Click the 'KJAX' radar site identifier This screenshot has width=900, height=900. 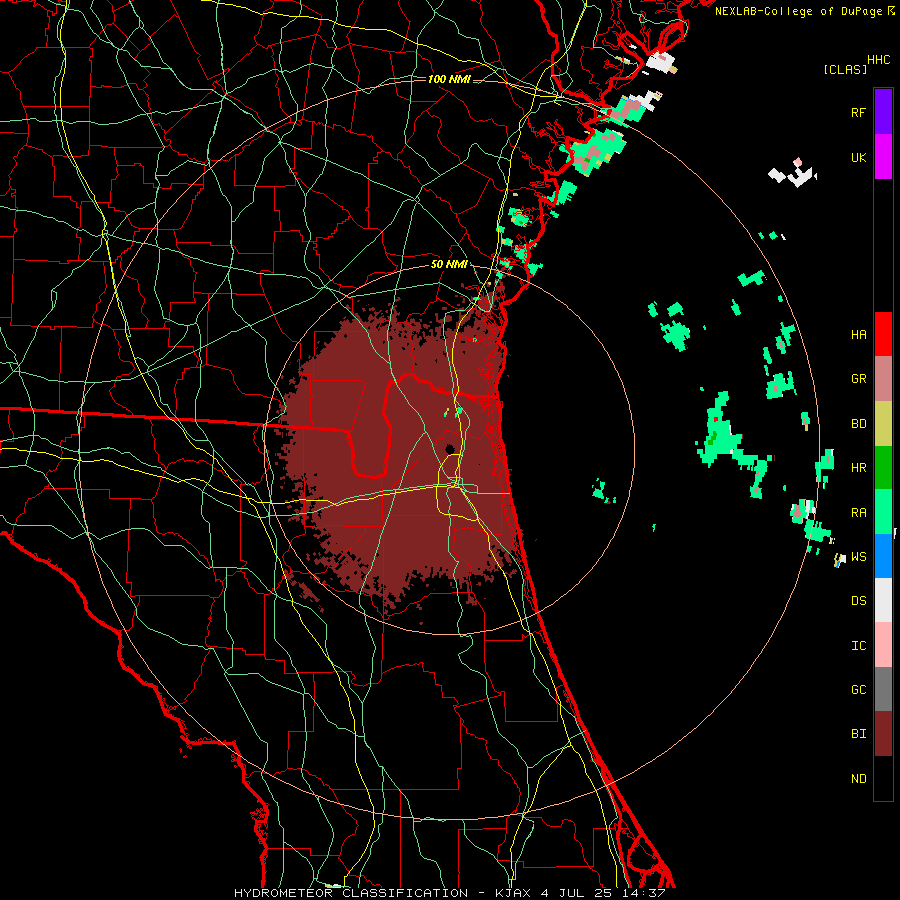click(513, 893)
